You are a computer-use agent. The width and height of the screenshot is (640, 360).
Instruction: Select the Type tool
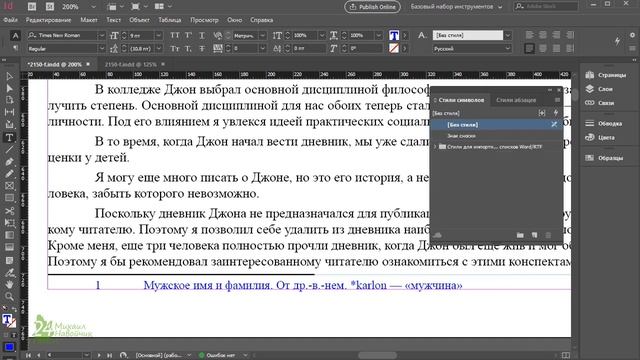coord(9,138)
